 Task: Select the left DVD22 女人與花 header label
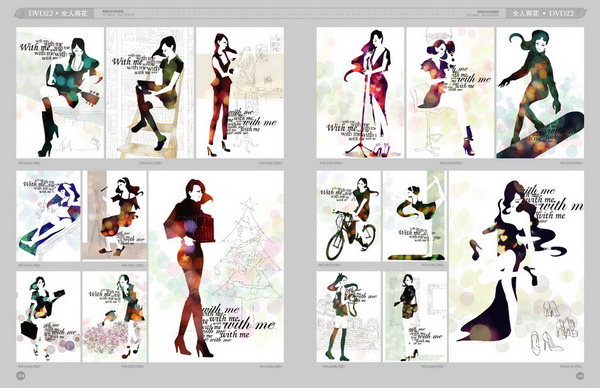pyautogui.click(x=57, y=13)
